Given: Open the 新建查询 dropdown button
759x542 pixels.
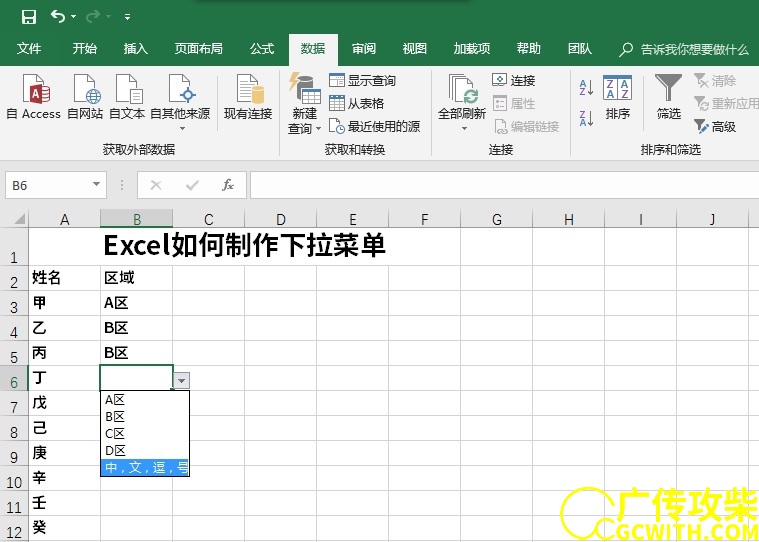Looking at the screenshot, I should 304,104.
